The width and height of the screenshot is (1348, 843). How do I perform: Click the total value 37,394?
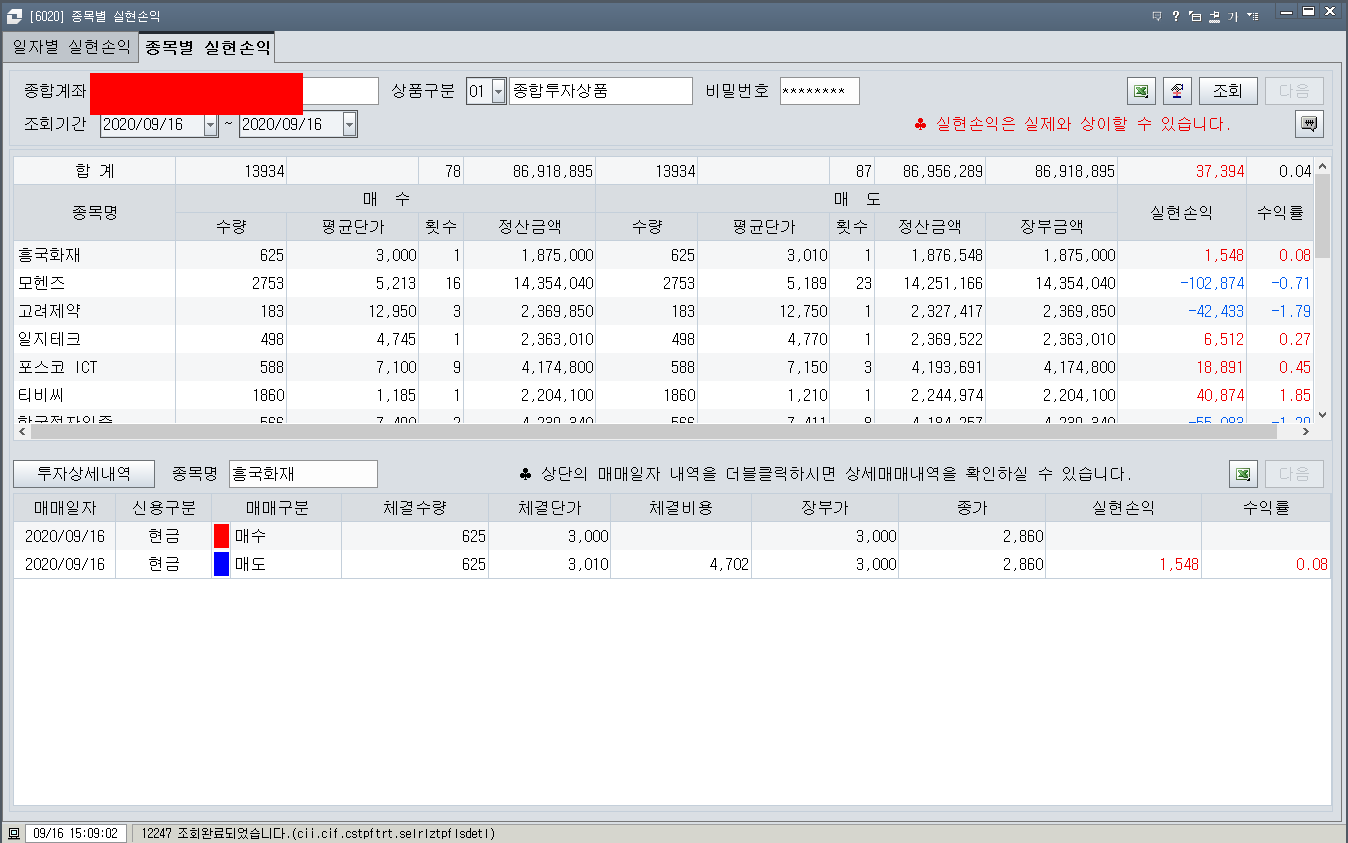[x=1220, y=171]
